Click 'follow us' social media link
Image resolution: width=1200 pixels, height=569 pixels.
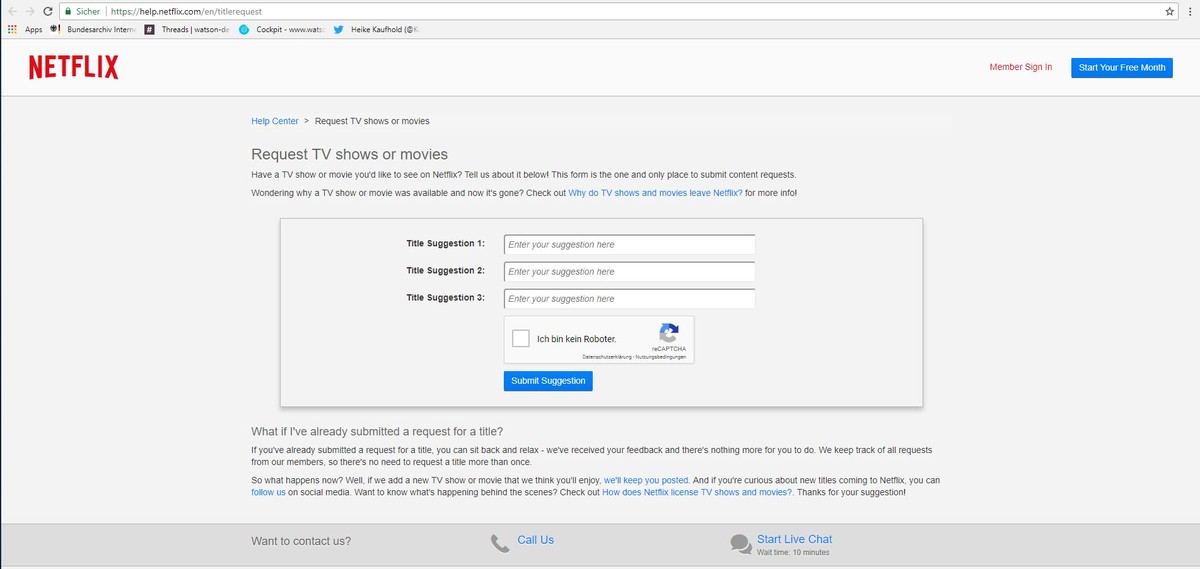pyautogui.click(x=268, y=492)
